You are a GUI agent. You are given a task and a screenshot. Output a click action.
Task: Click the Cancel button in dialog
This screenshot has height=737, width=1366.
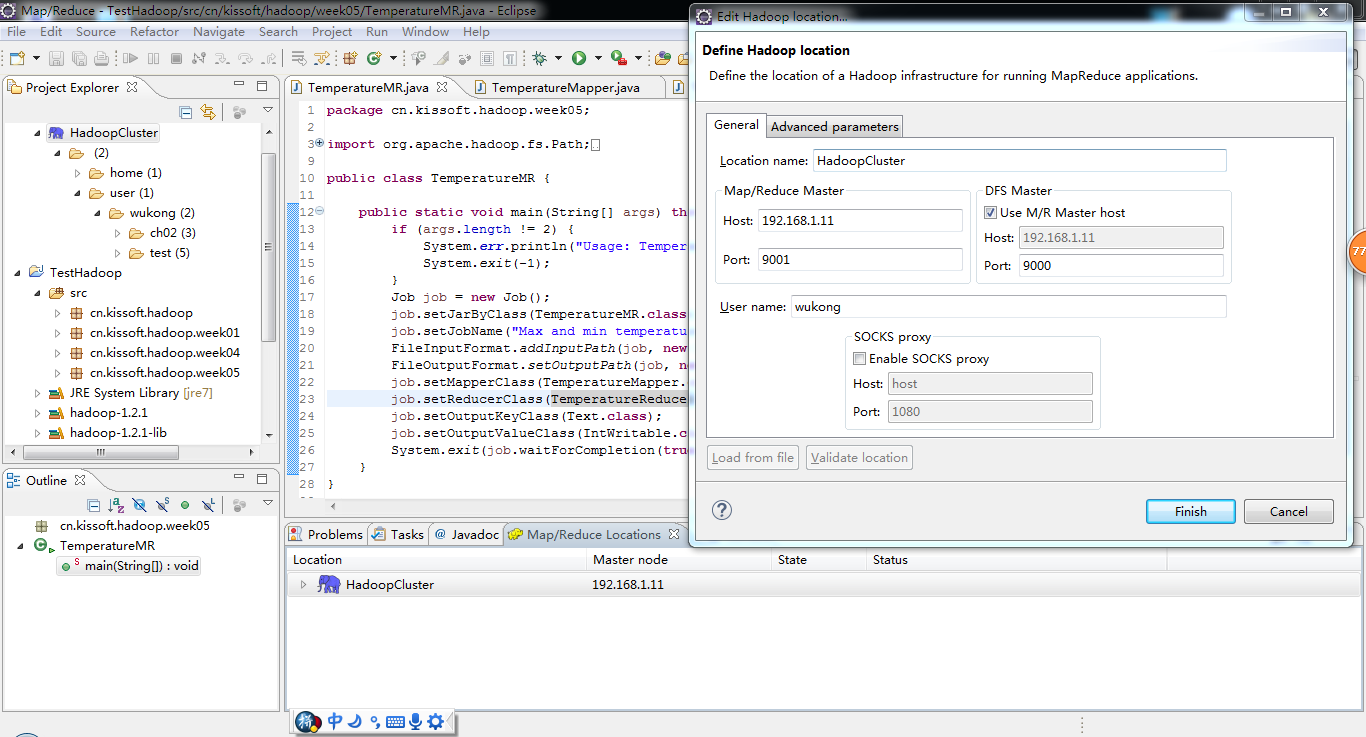1289,511
